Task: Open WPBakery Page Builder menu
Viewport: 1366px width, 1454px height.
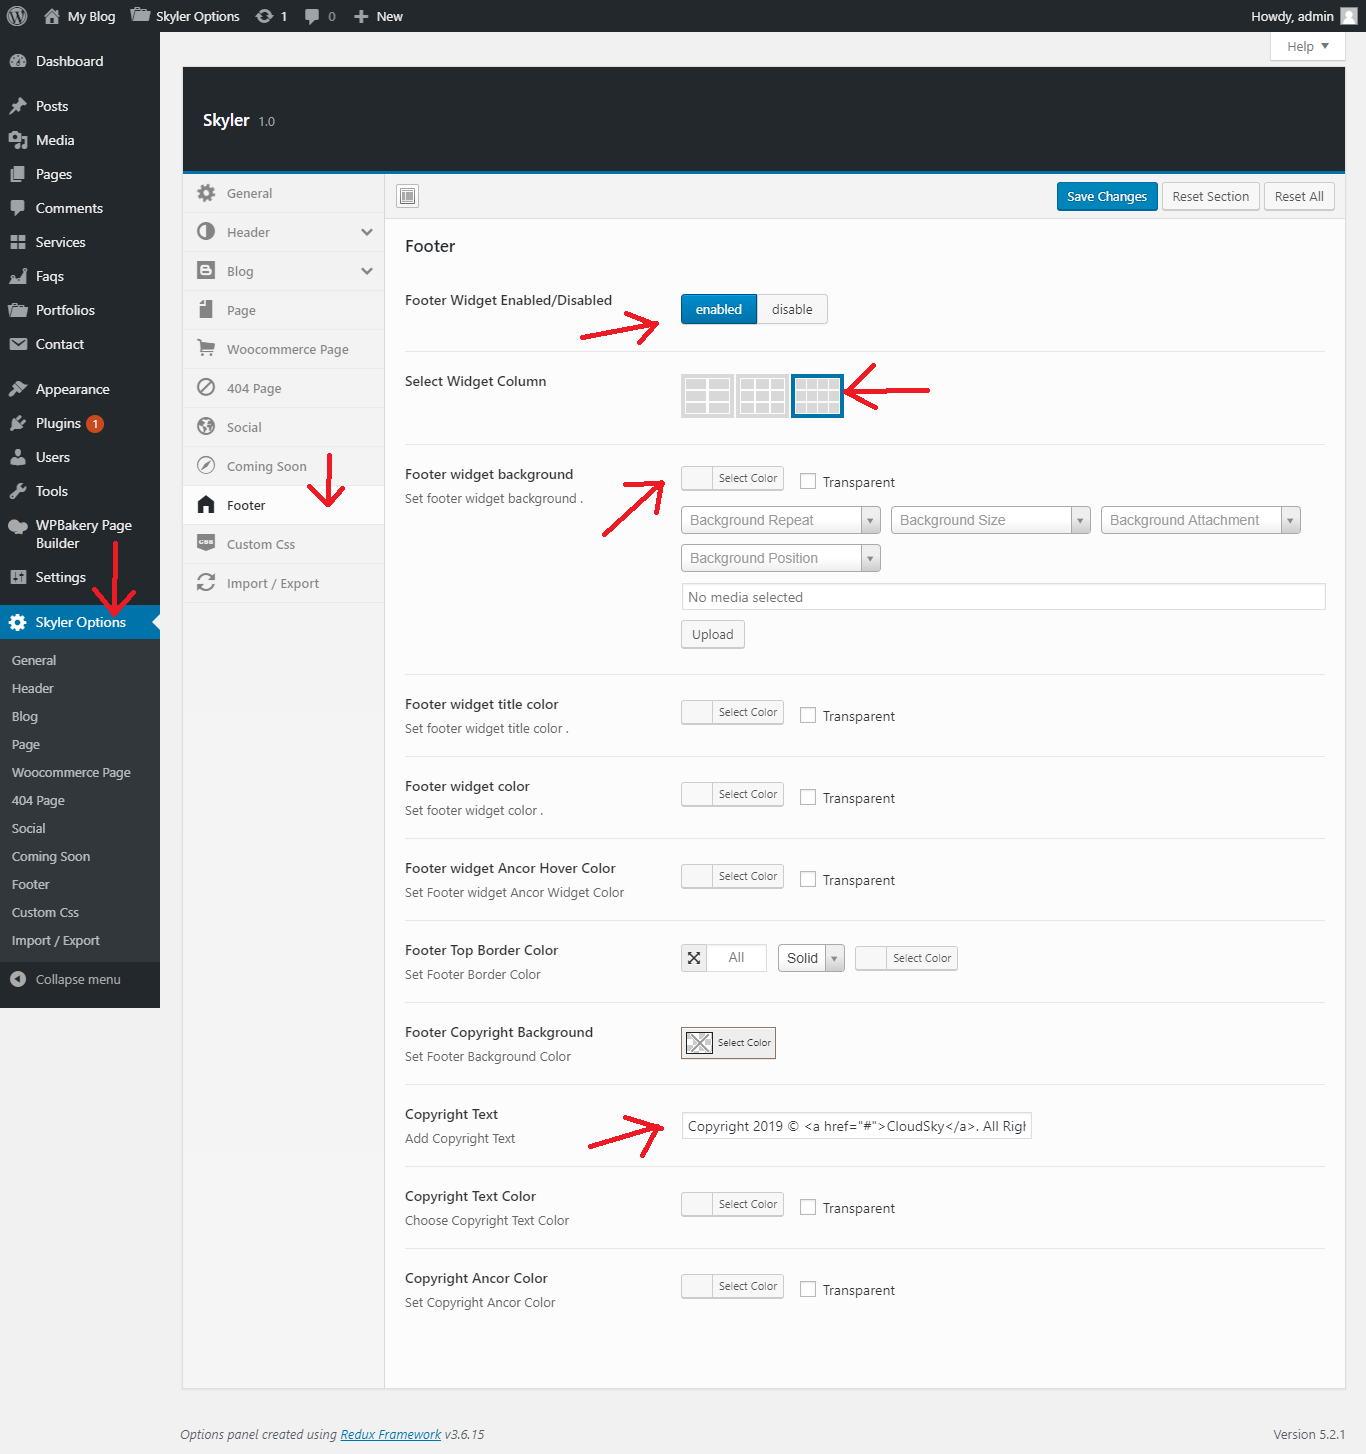Action: 80,534
